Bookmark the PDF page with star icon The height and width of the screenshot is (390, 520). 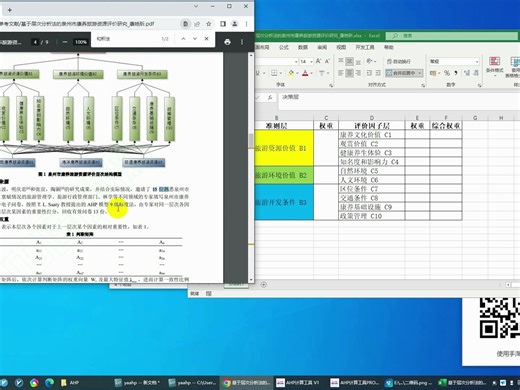pyautogui.click(x=209, y=24)
